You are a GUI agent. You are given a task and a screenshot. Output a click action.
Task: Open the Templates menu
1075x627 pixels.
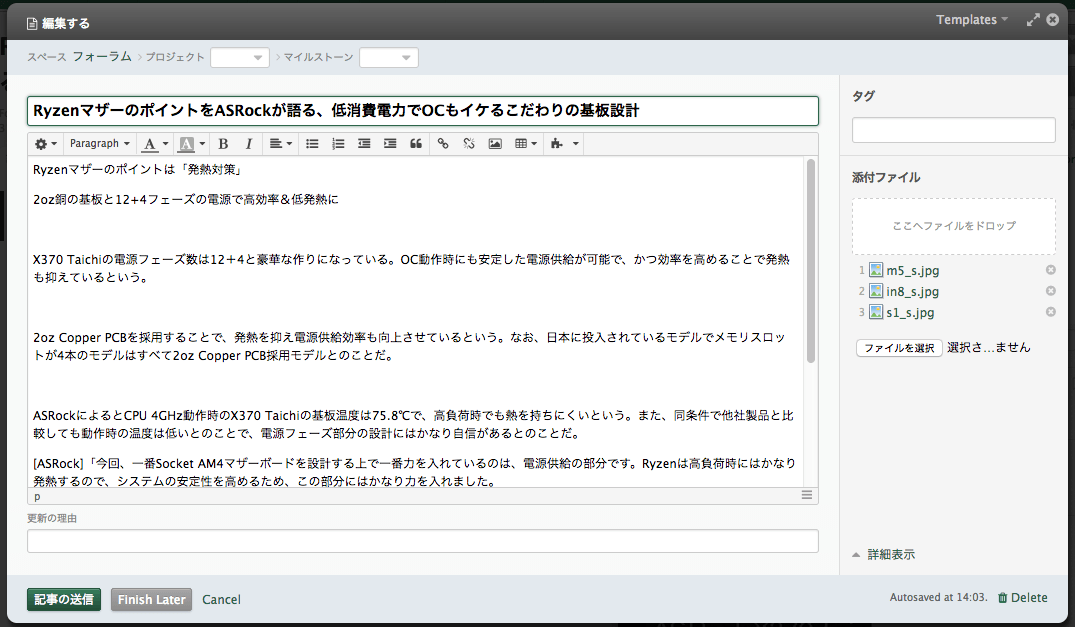(972, 20)
